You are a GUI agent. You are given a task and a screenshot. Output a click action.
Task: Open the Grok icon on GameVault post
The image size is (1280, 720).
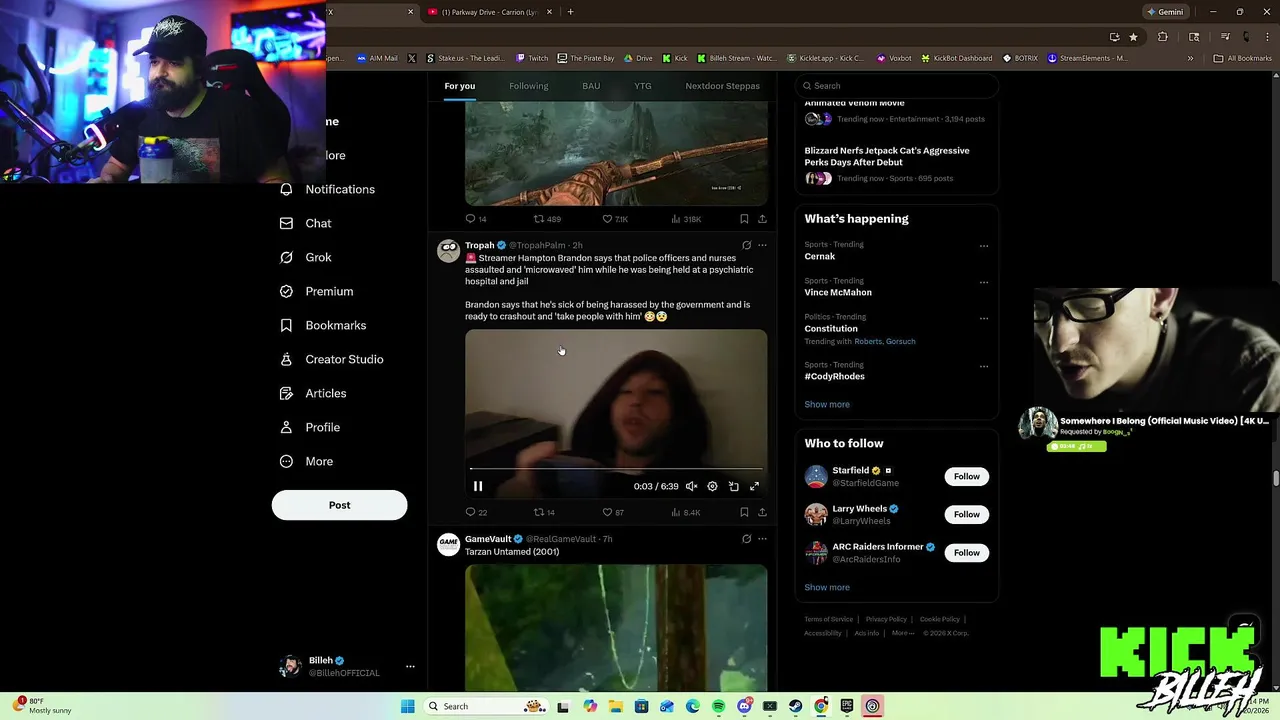click(x=746, y=539)
